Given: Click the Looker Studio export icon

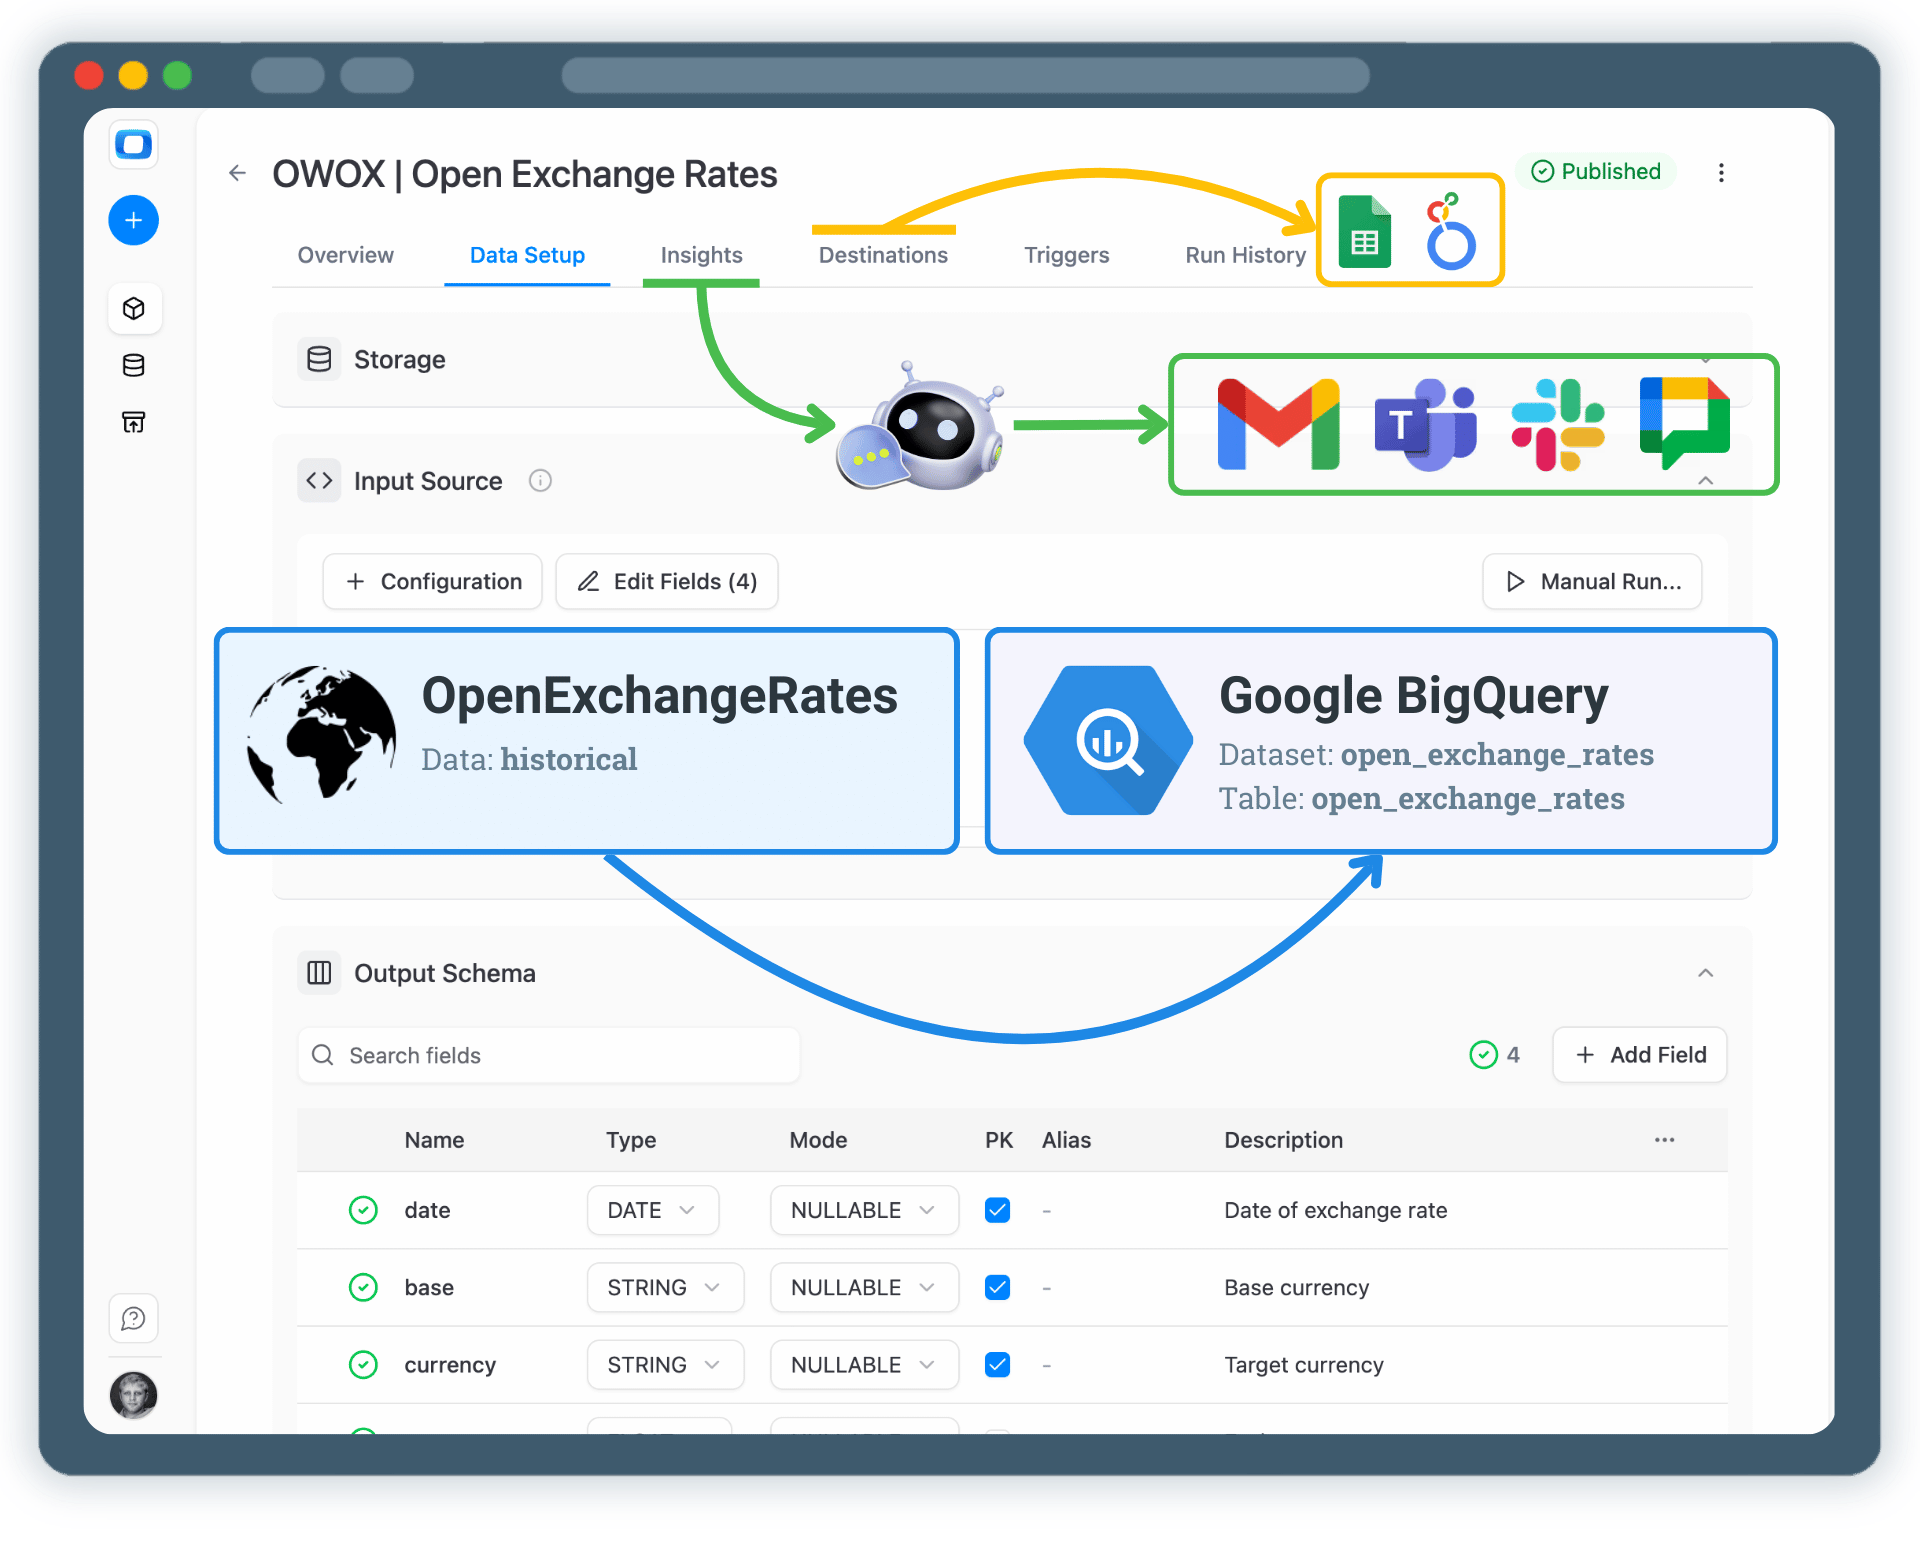Looking at the screenshot, I should coord(1451,231).
